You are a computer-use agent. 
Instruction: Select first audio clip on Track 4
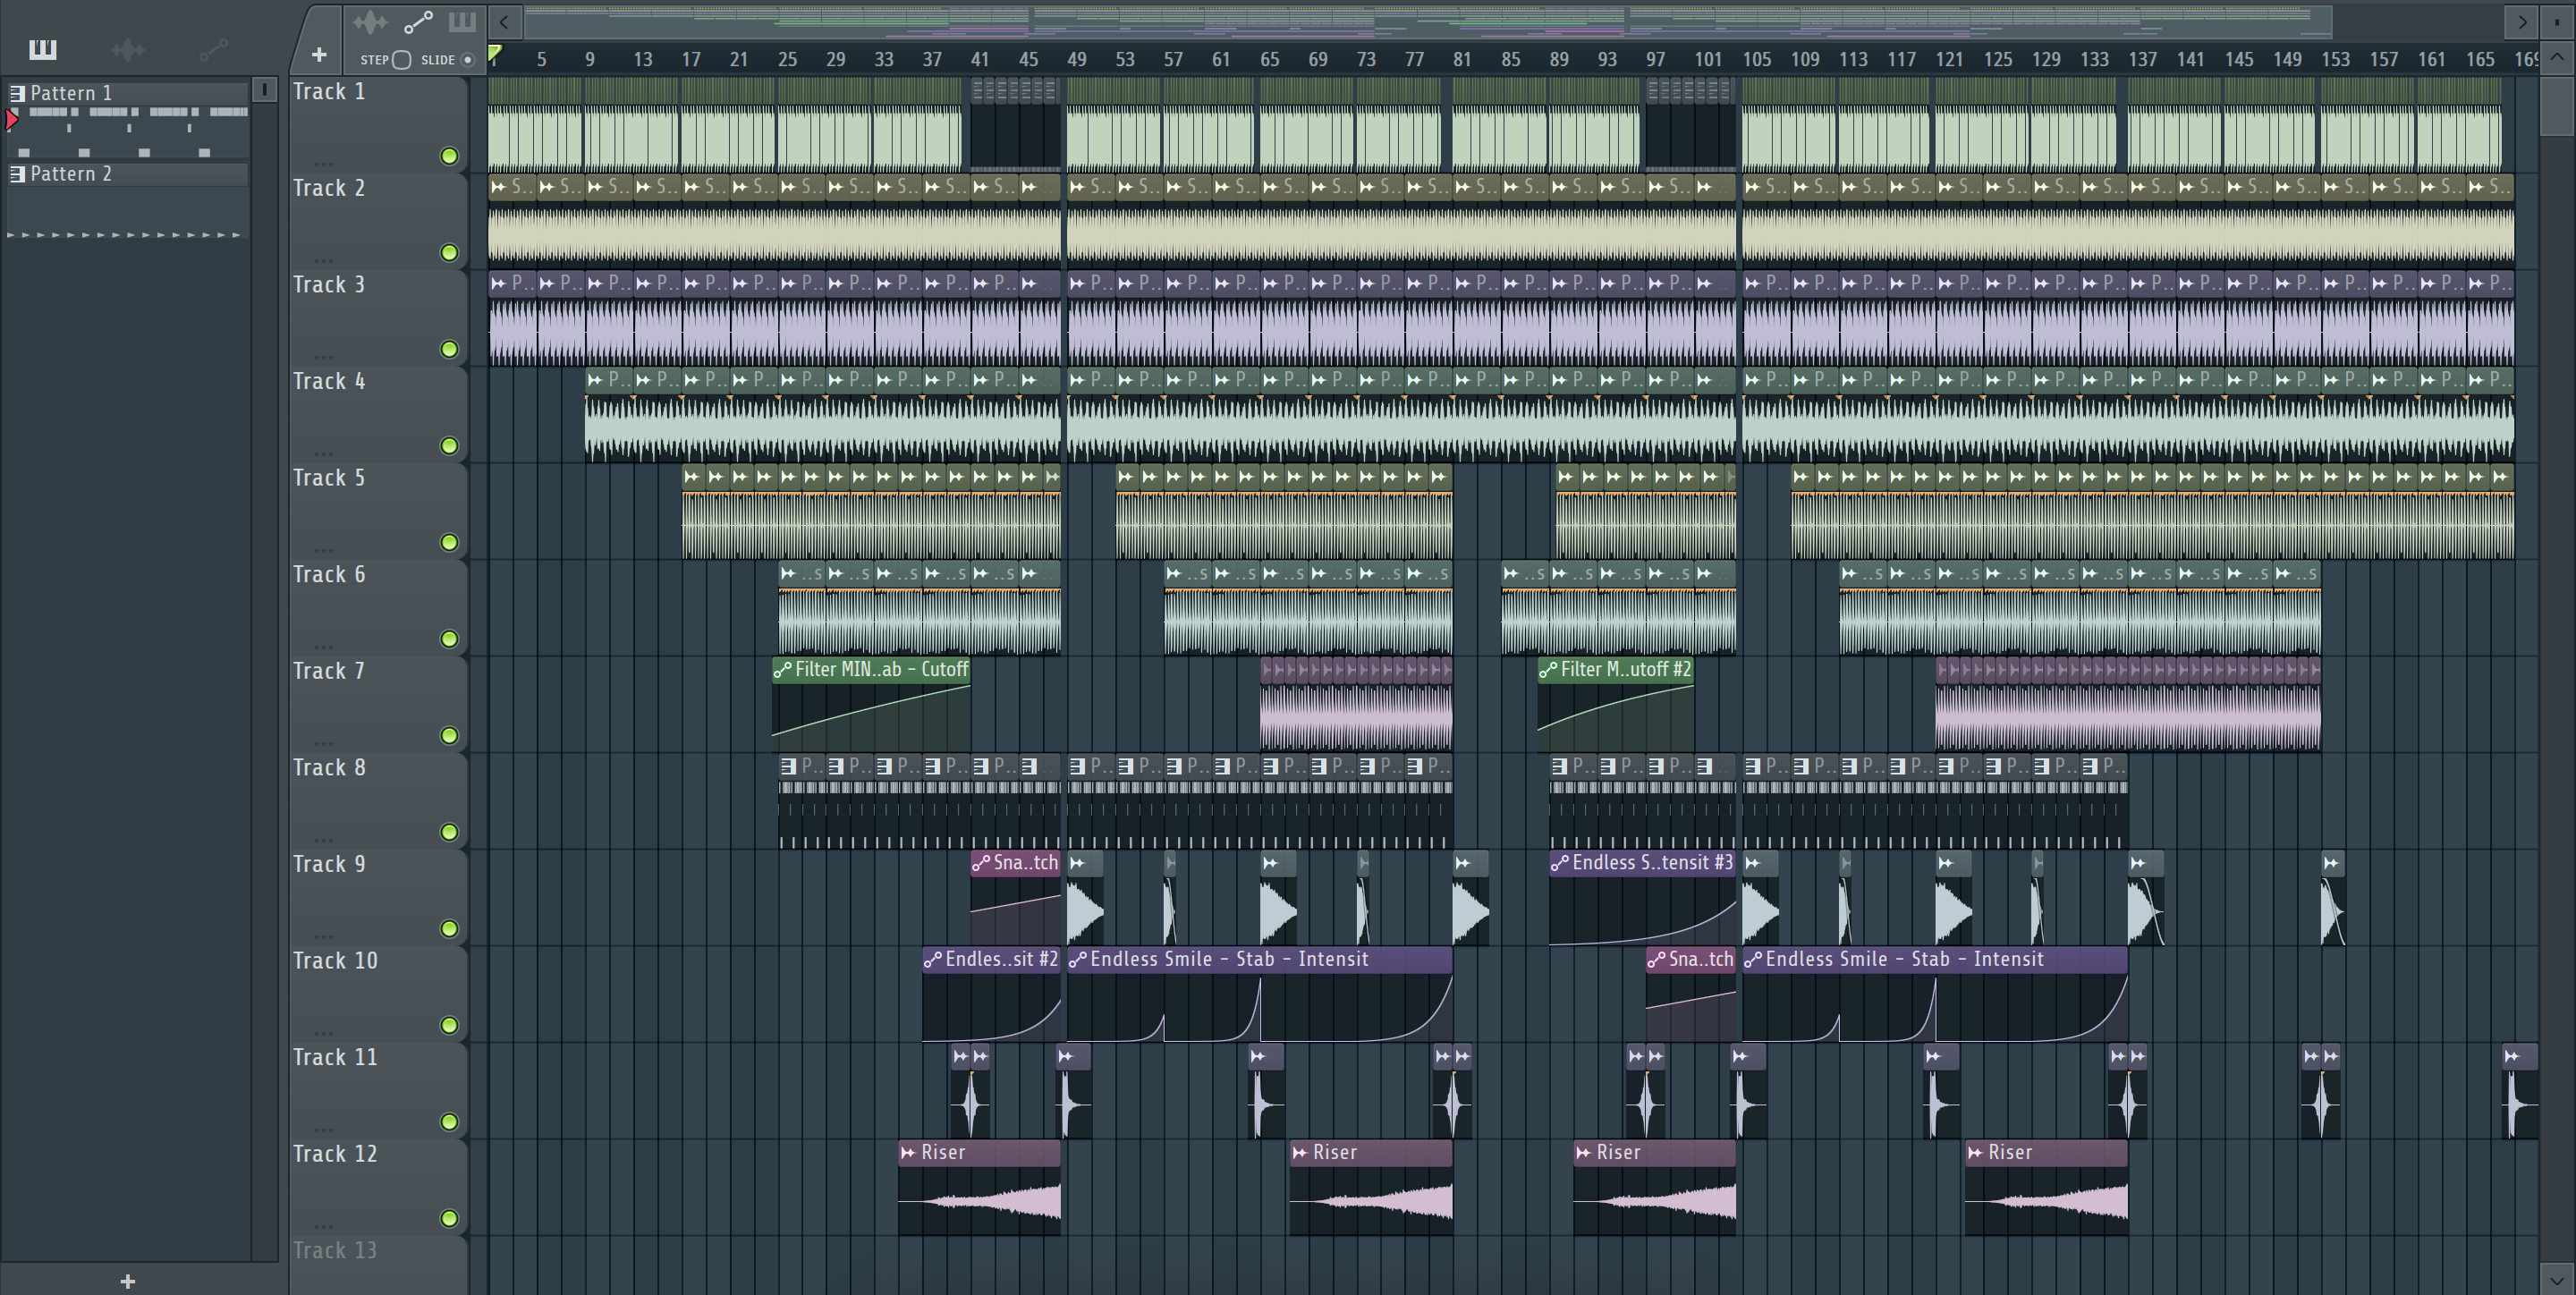(x=609, y=415)
